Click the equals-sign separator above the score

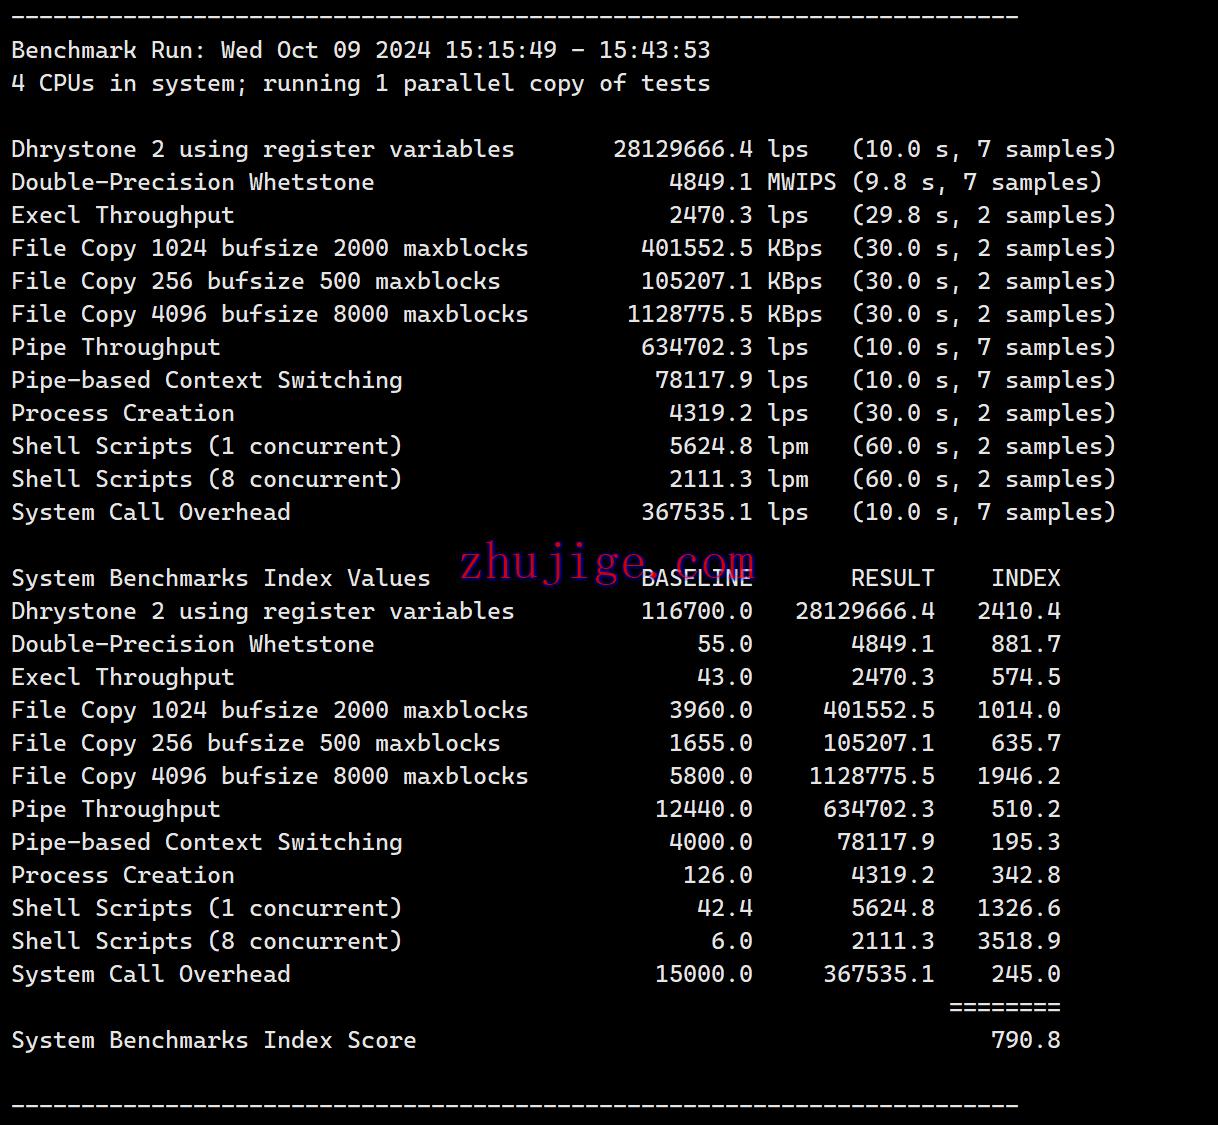point(1004,1007)
